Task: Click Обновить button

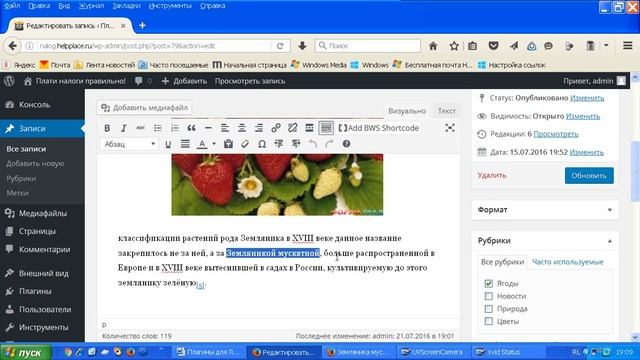Action: click(589, 176)
